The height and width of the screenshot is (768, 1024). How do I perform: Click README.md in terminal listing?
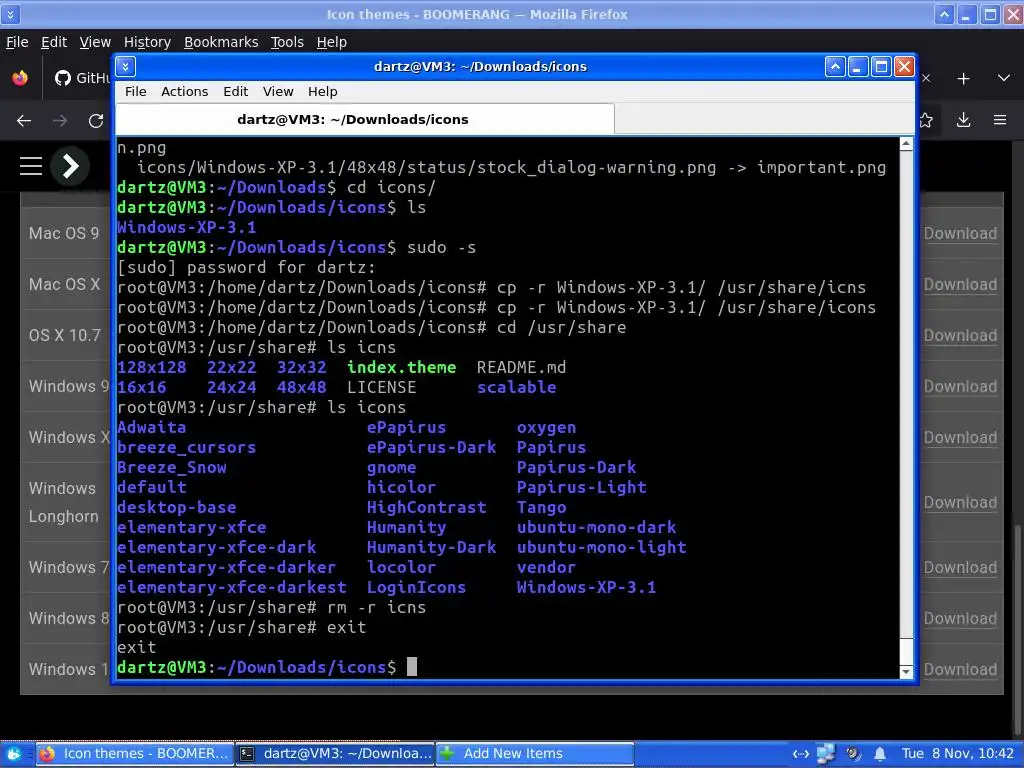521,367
